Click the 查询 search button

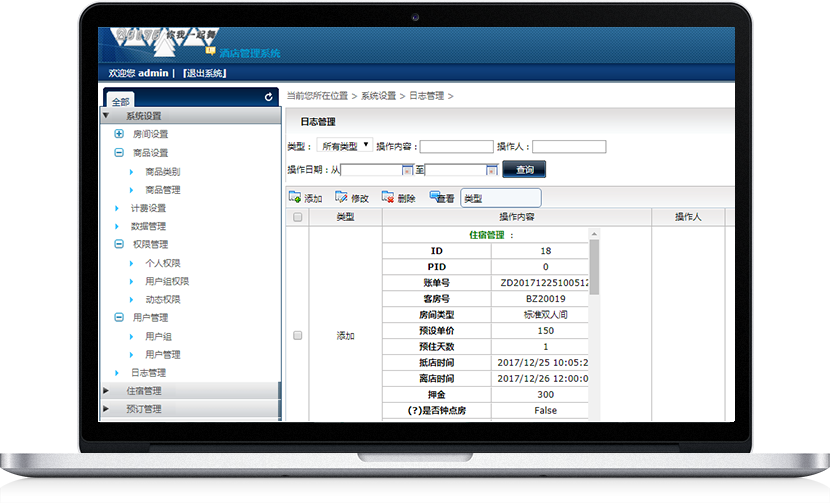click(524, 170)
